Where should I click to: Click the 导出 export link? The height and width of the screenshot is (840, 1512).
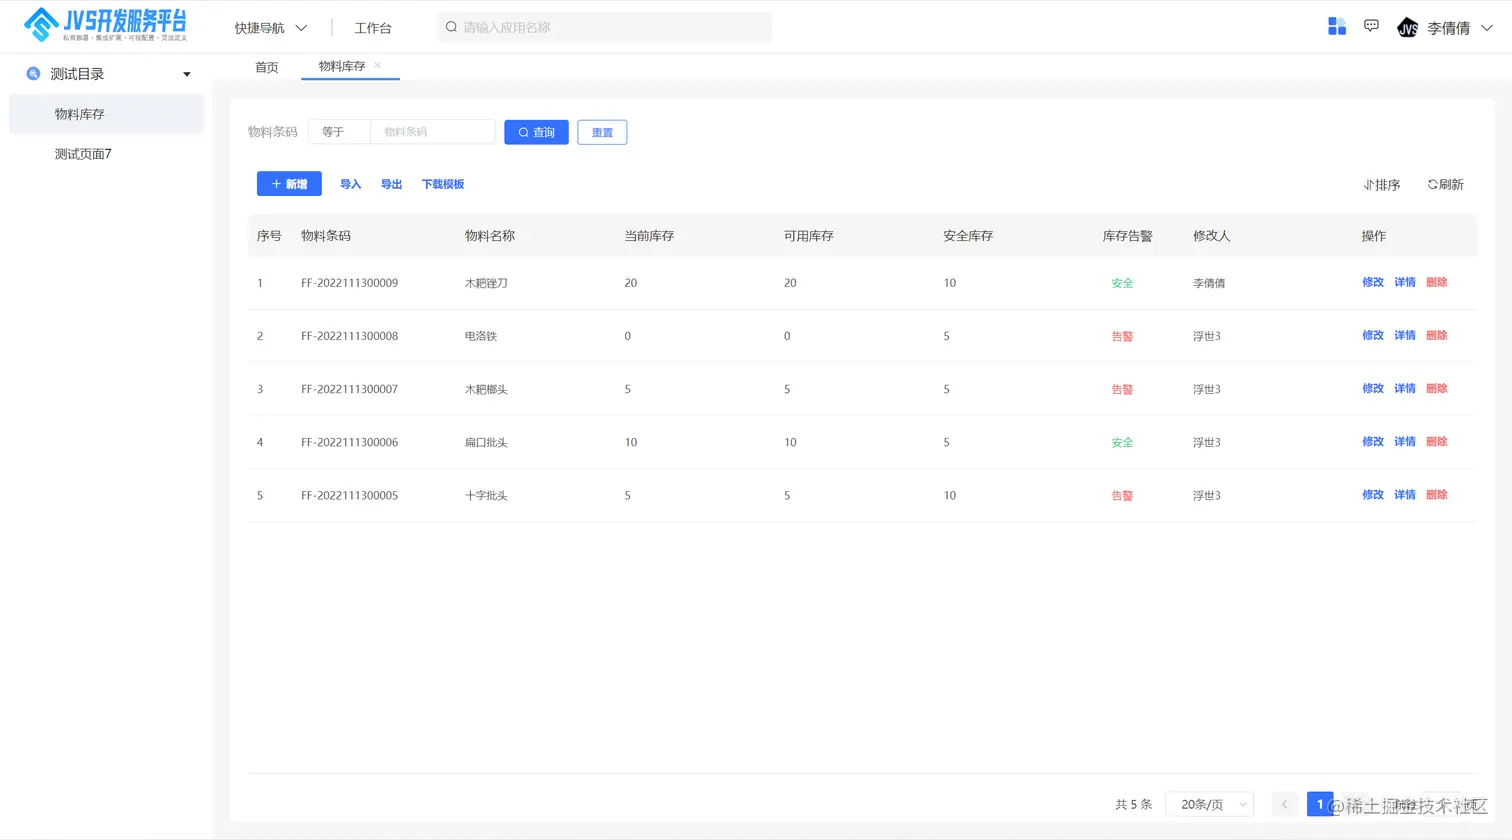click(391, 184)
